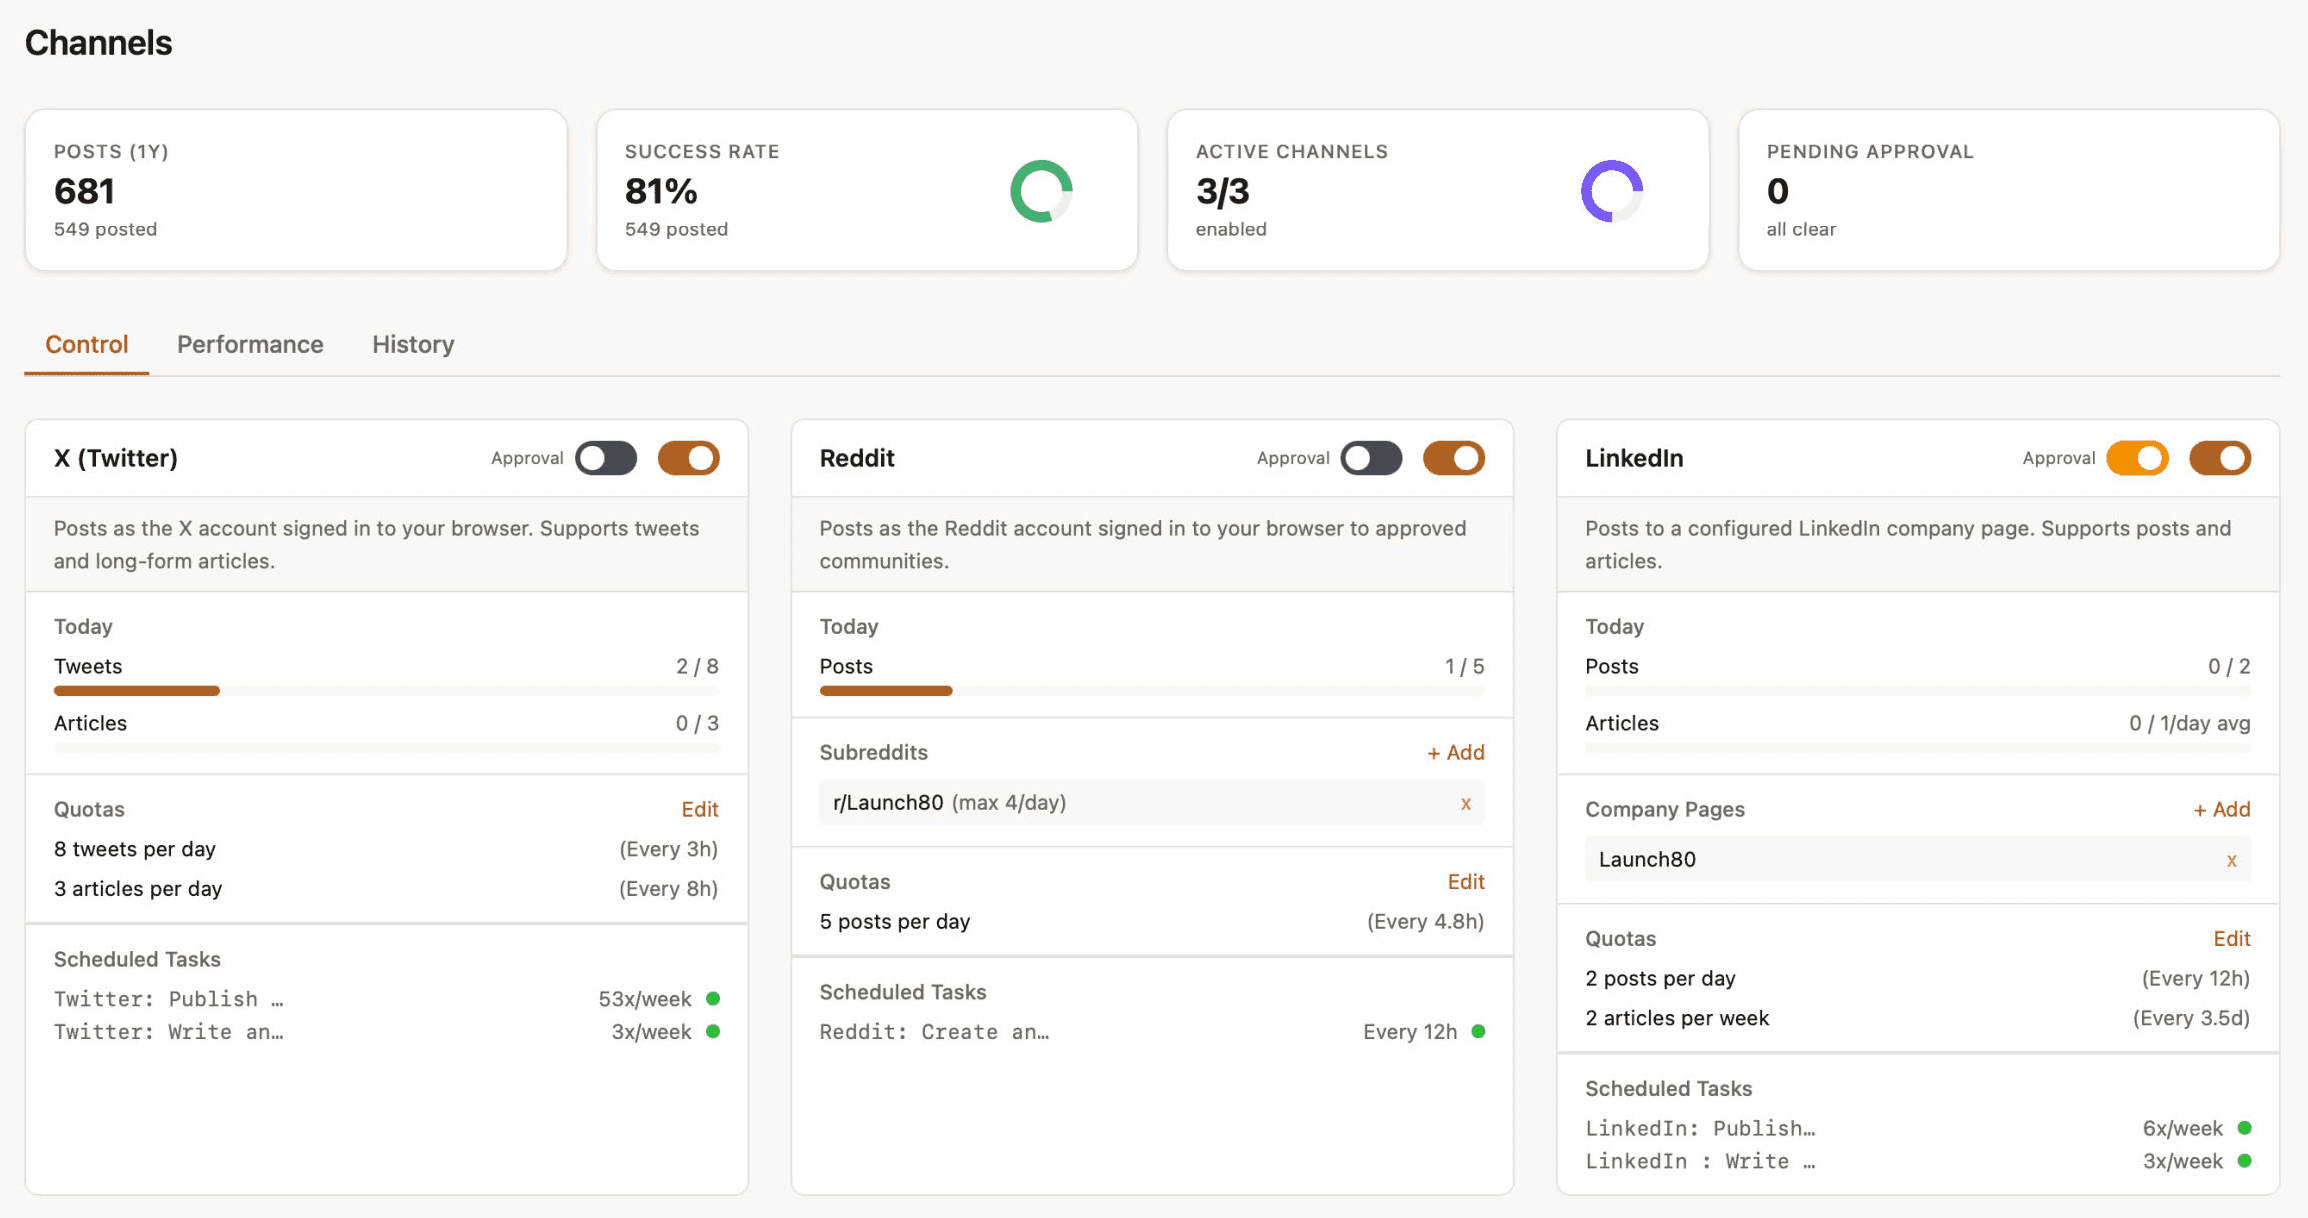Select the Reddit scheduled task entry
The image size is (2308, 1218).
coord(934,1031)
